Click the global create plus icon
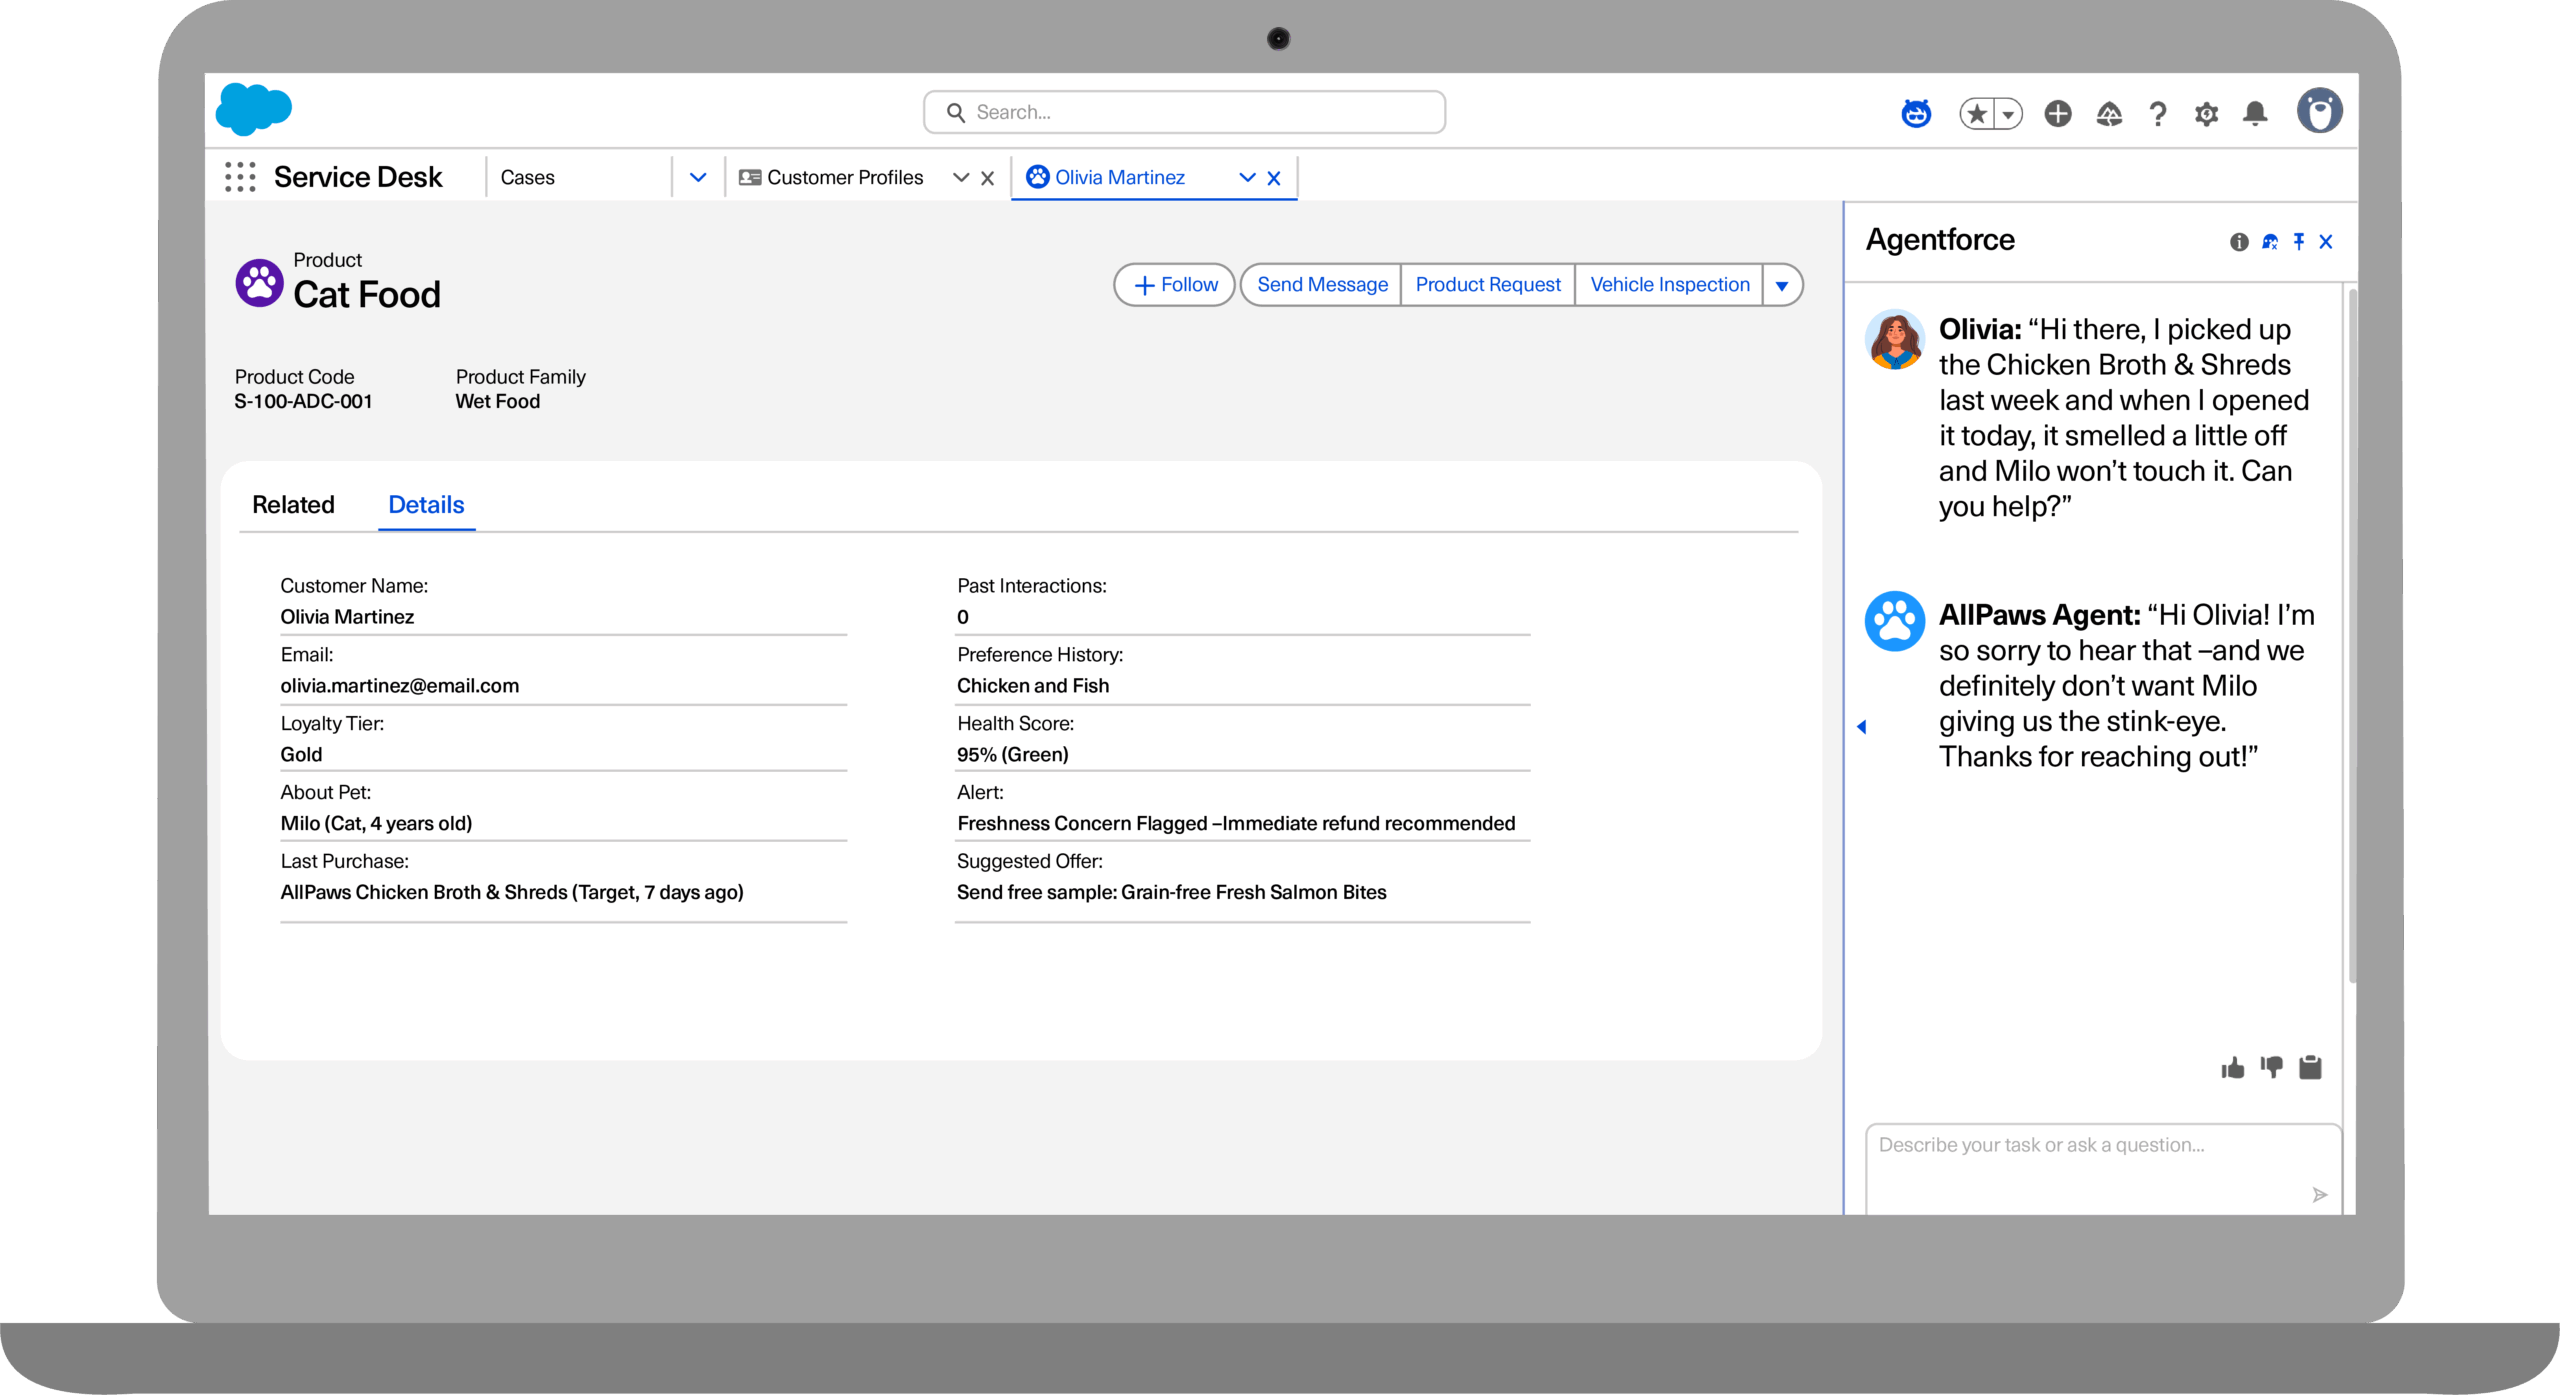This screenshot has height=1395, width=2560. [2057, 114]
